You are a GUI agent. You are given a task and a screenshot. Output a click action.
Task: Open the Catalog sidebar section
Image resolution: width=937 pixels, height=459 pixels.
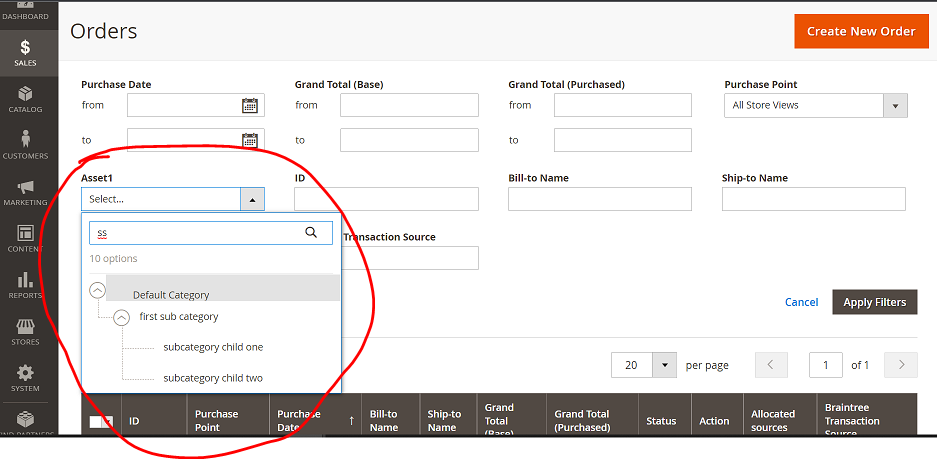click(x=25, y=99)
